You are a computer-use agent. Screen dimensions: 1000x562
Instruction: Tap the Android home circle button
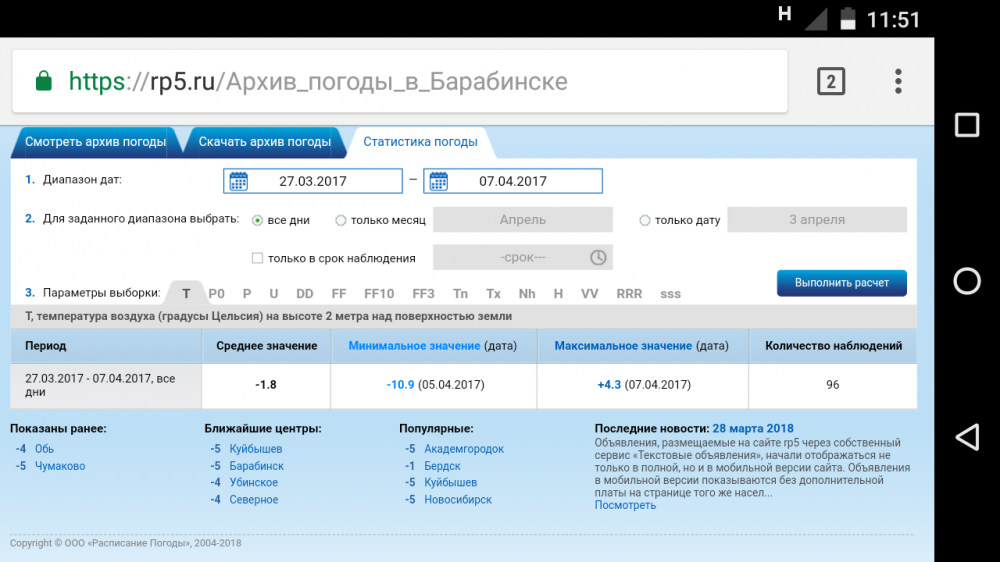tap(966, 281)
